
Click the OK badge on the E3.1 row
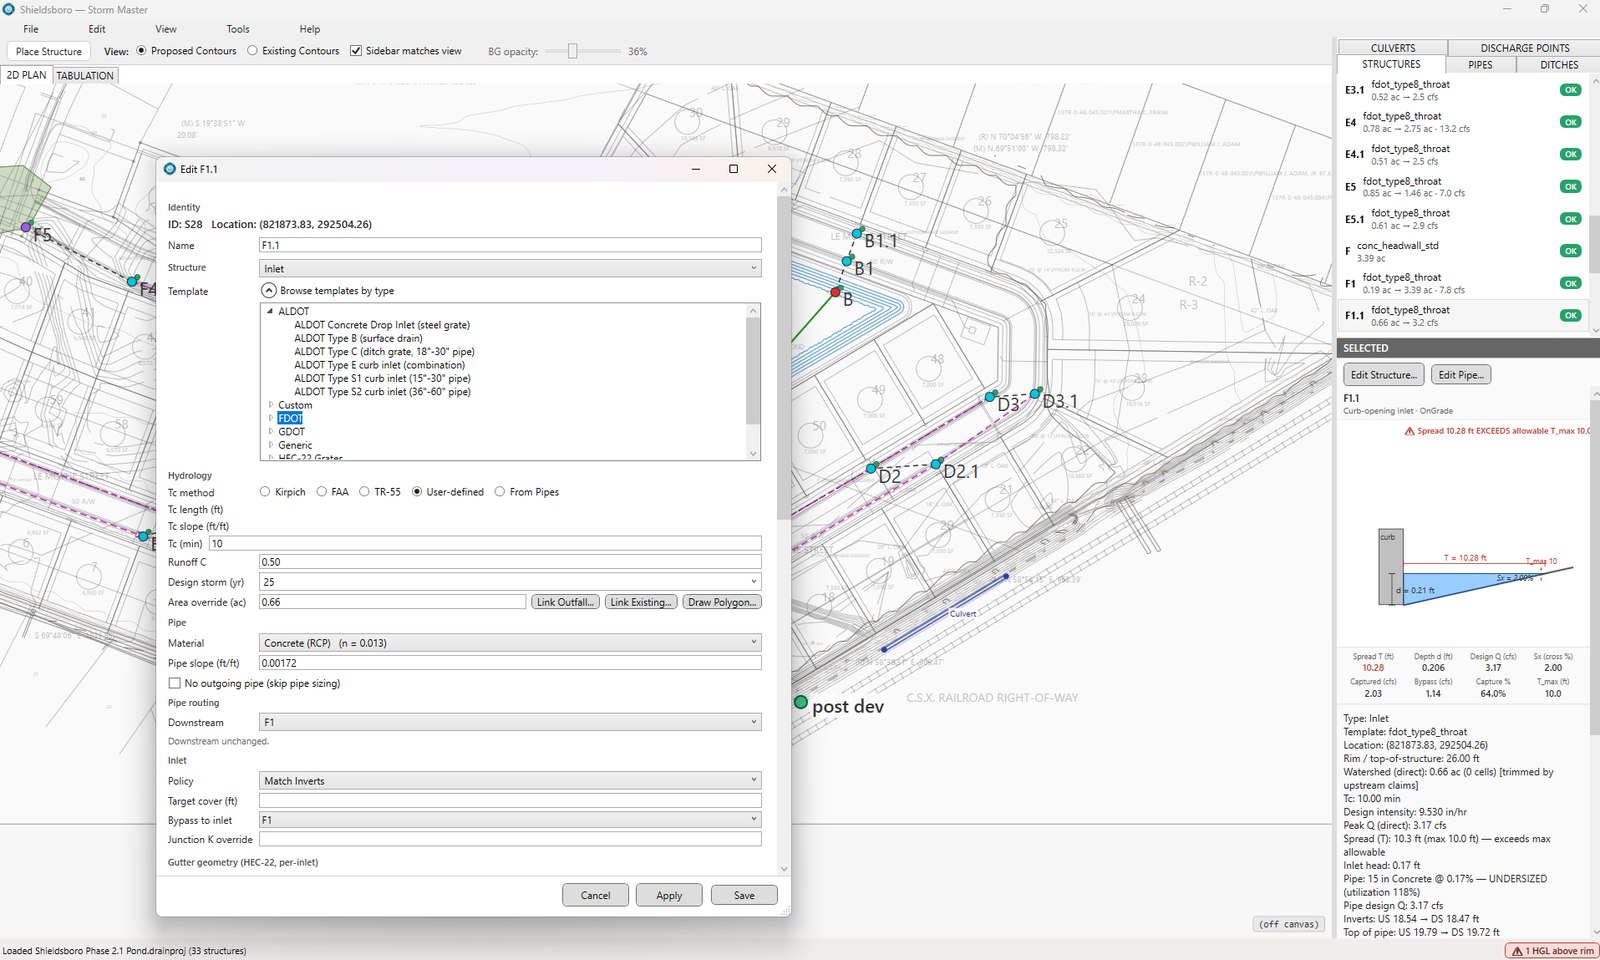tap(1570, 90)
